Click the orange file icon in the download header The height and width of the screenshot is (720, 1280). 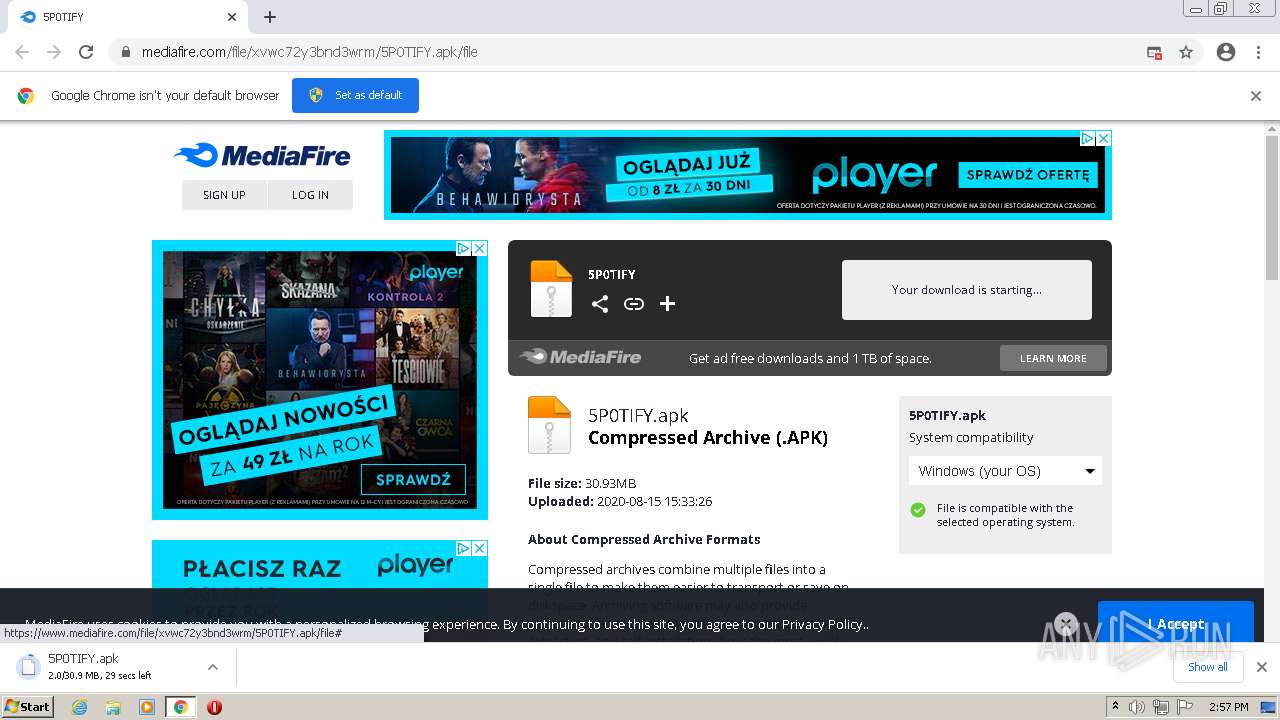click(x=551, y=289)
